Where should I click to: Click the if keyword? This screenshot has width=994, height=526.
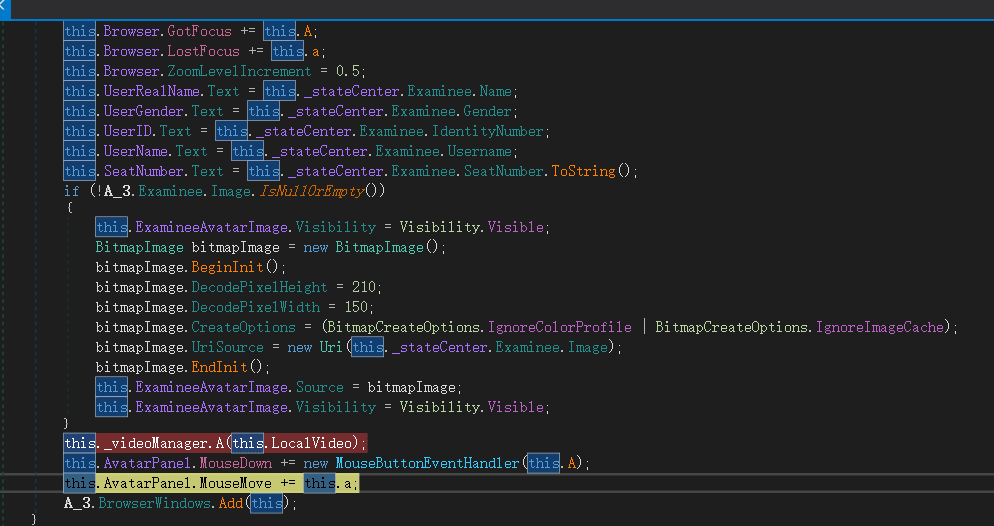(72, 191)
